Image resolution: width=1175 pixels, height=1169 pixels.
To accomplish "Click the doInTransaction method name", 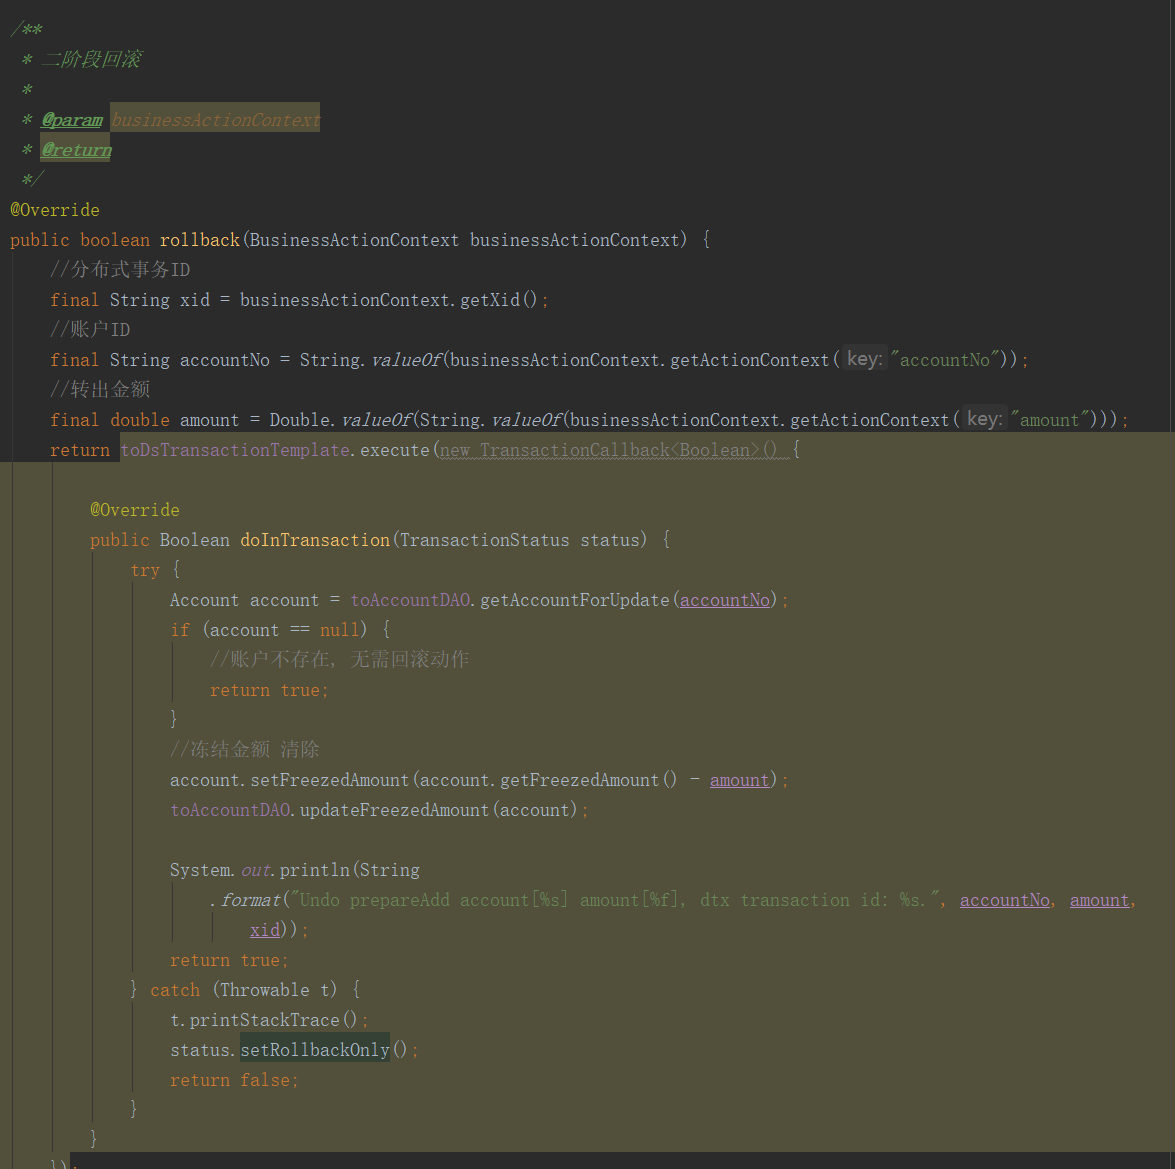I will point(315,540).
